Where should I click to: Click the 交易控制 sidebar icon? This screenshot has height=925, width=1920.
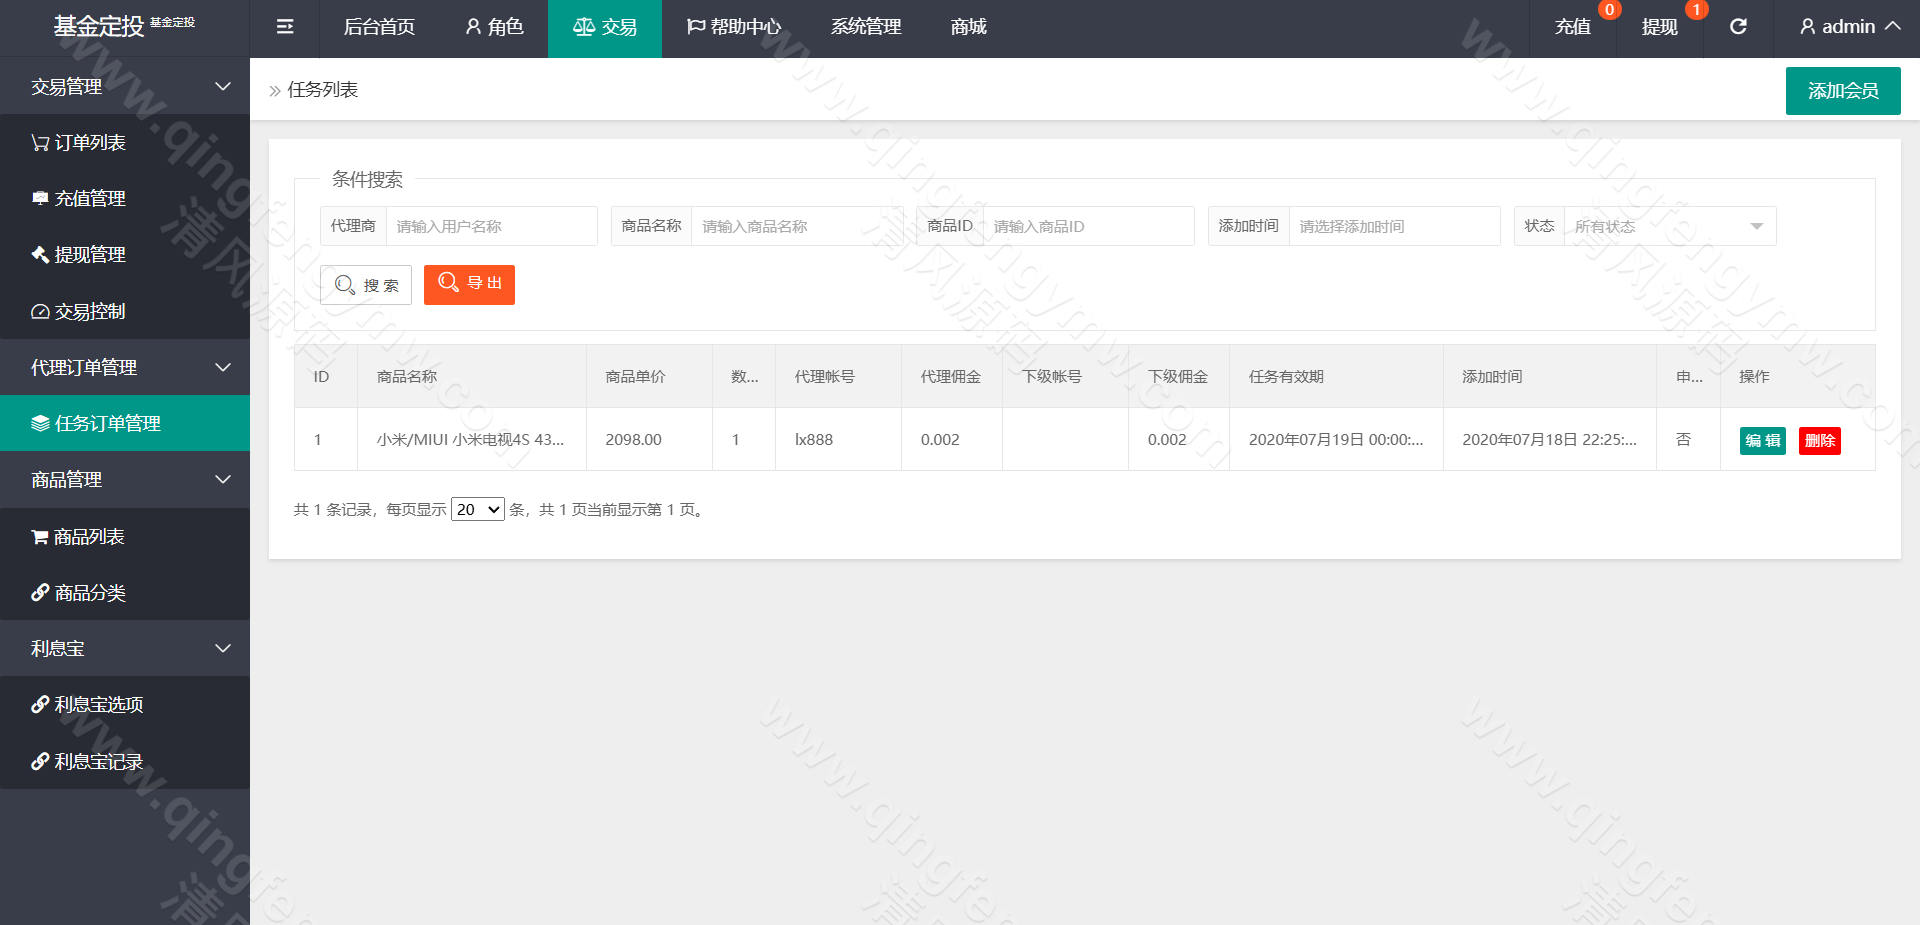(40, 311)
